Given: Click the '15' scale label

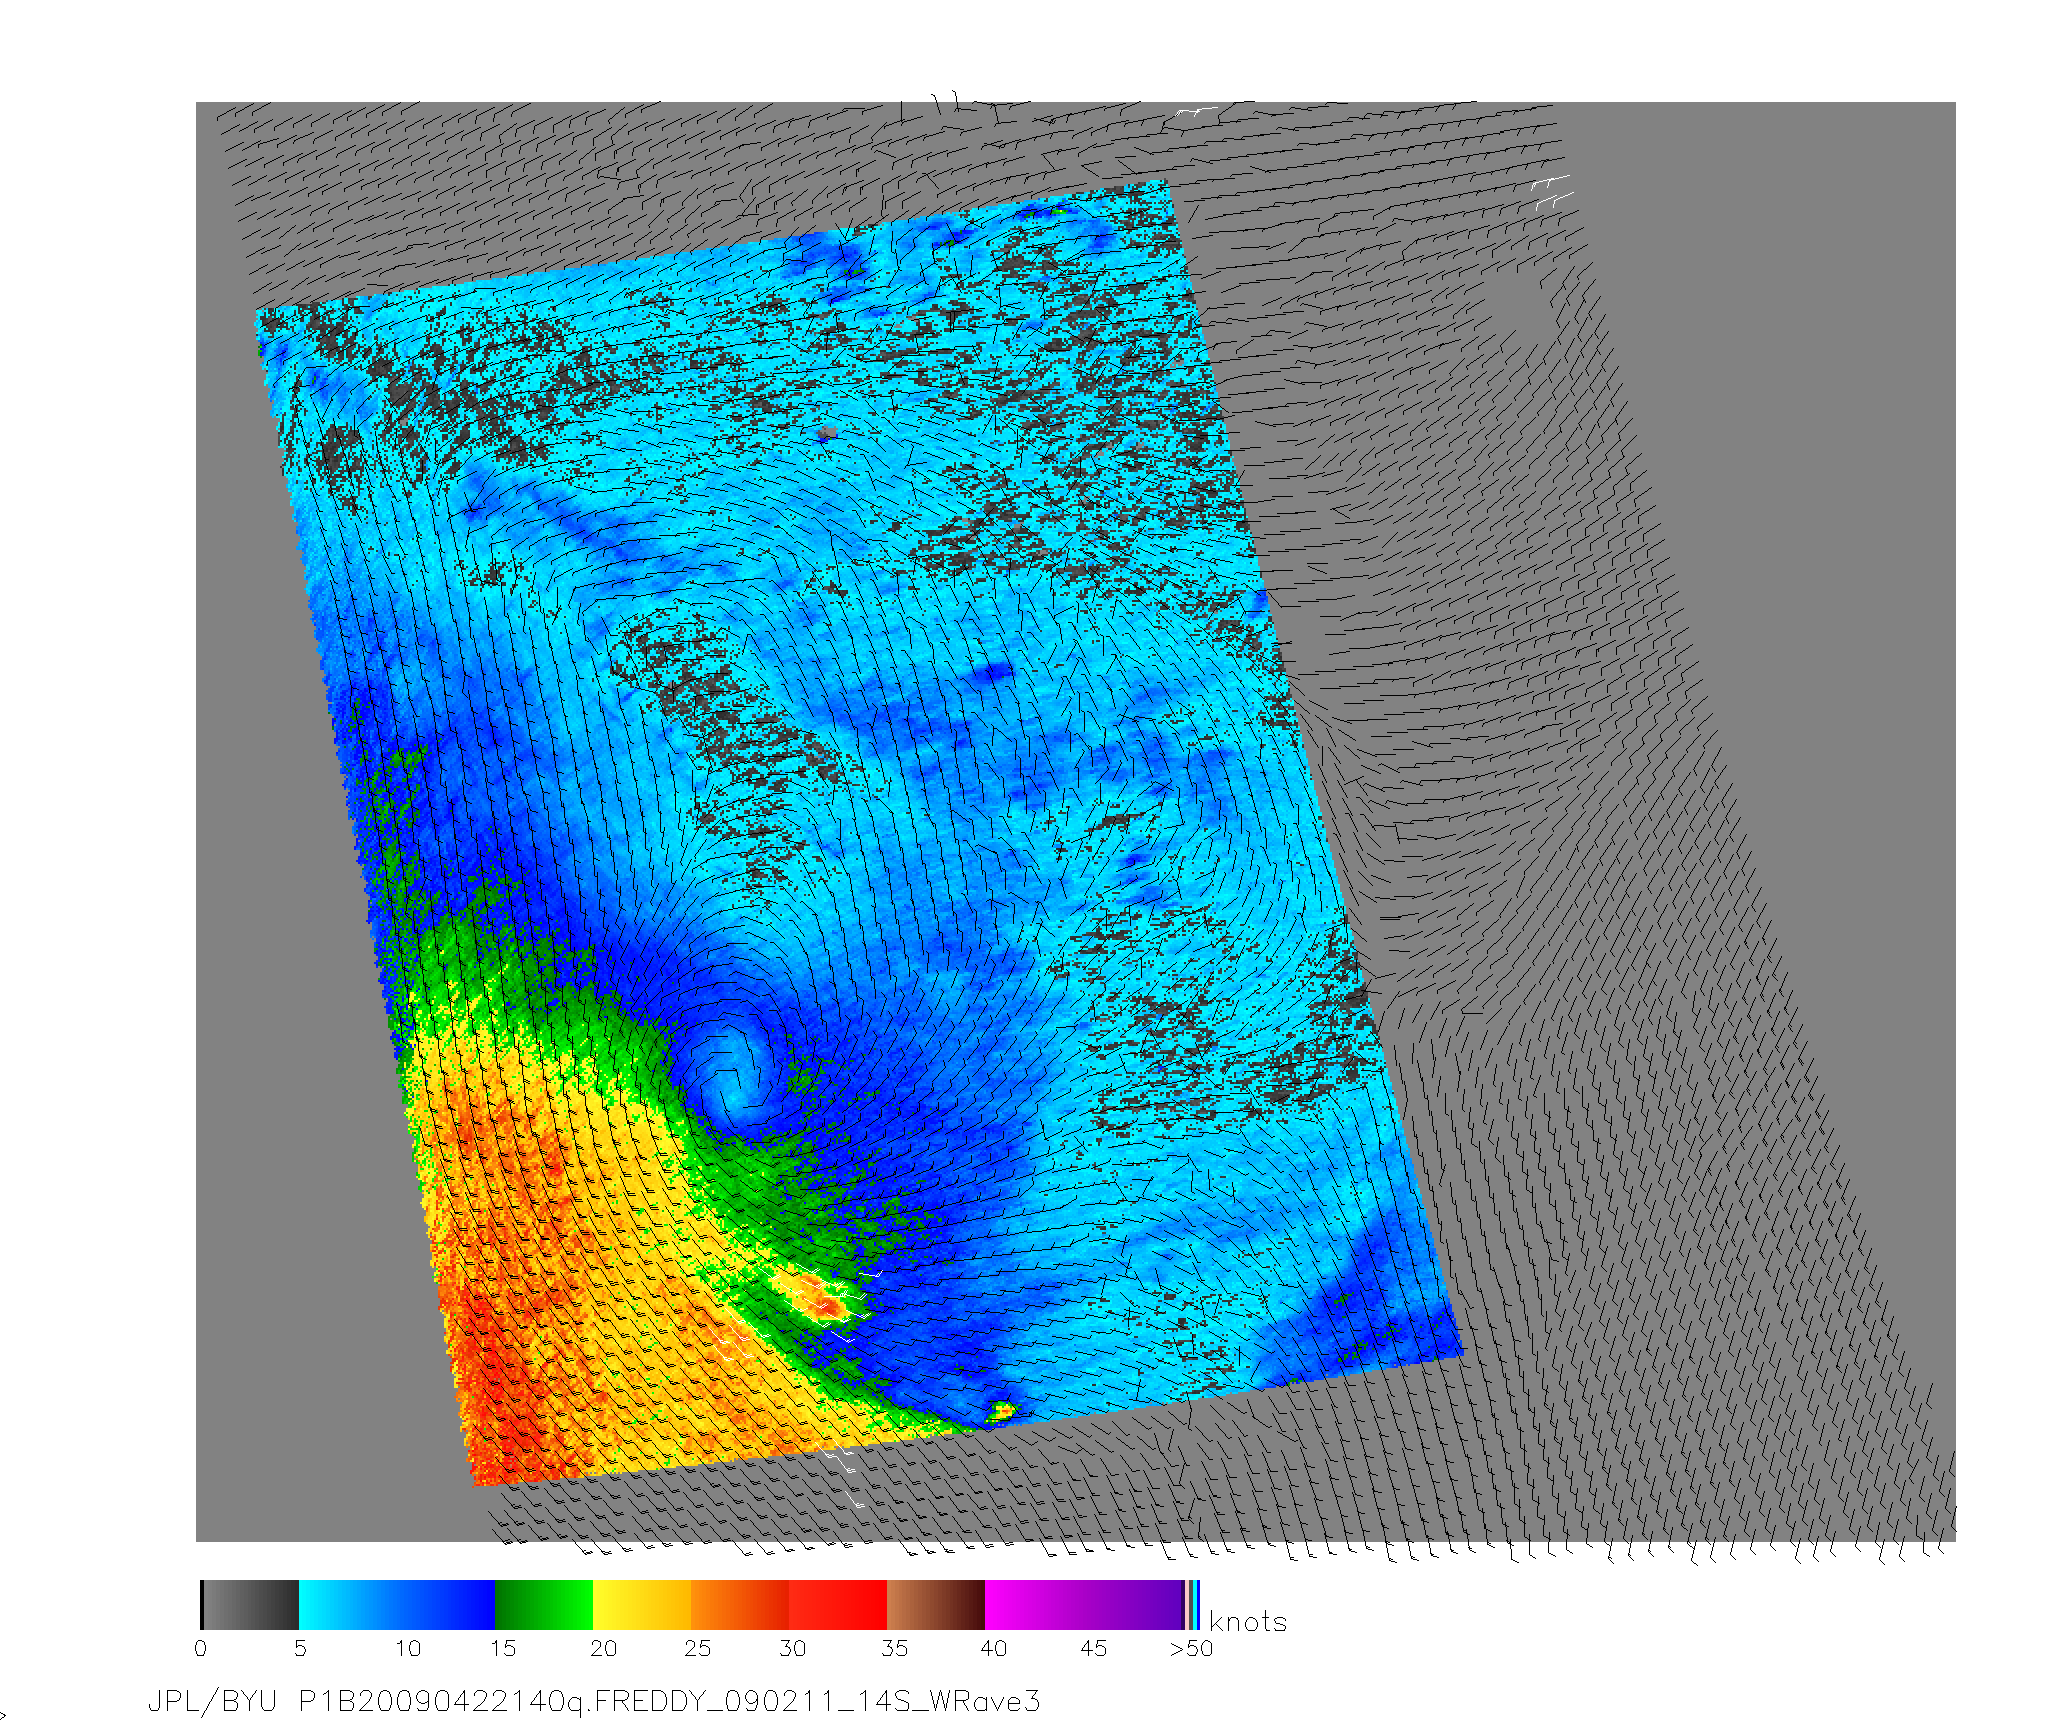Looking at the screenshot, I should point(503,1648).
